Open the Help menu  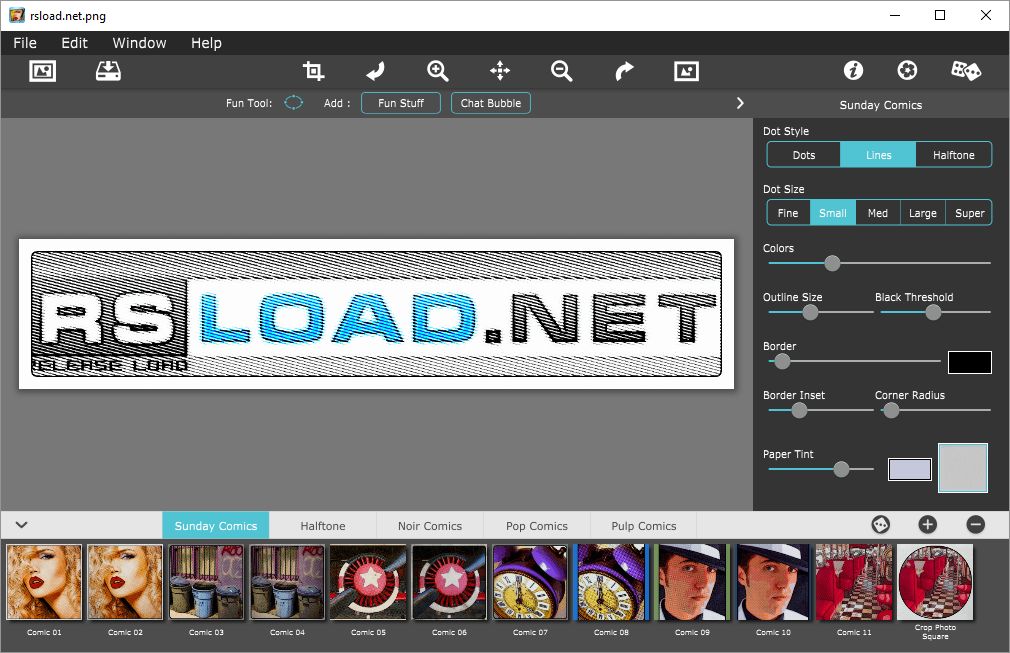coord(206,43)
